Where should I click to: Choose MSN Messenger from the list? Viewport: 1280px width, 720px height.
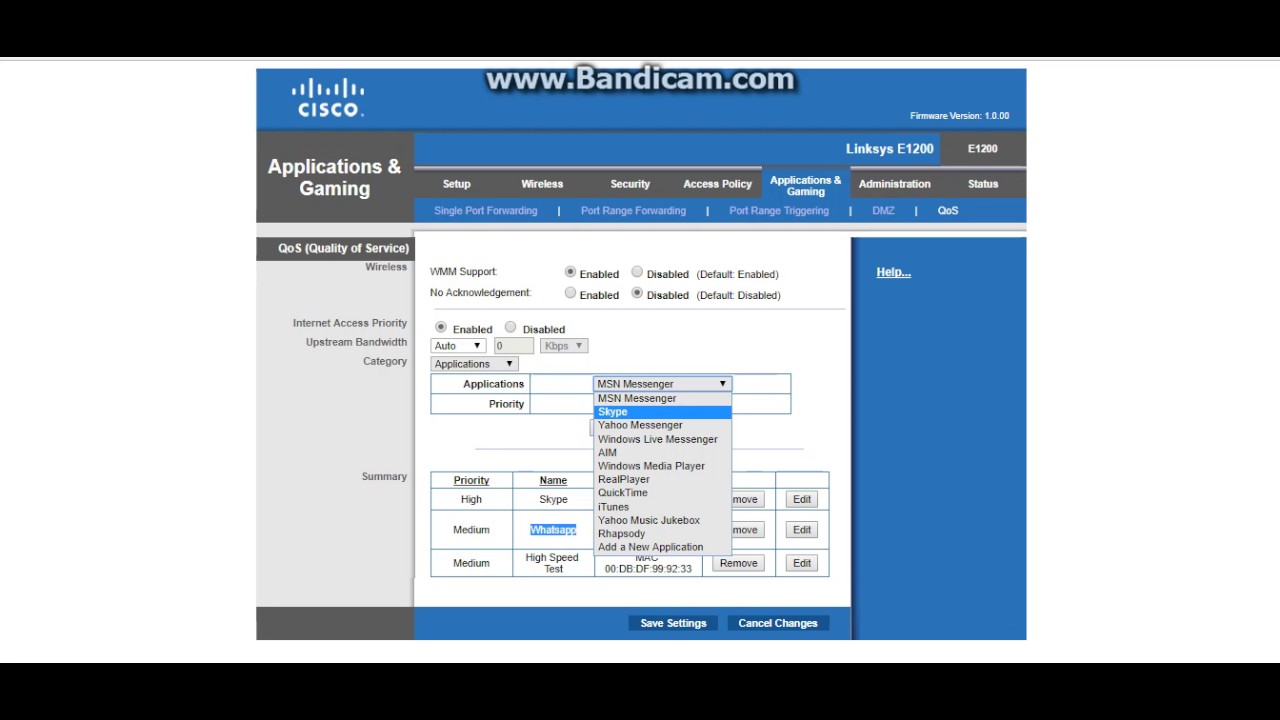[663, 398]
